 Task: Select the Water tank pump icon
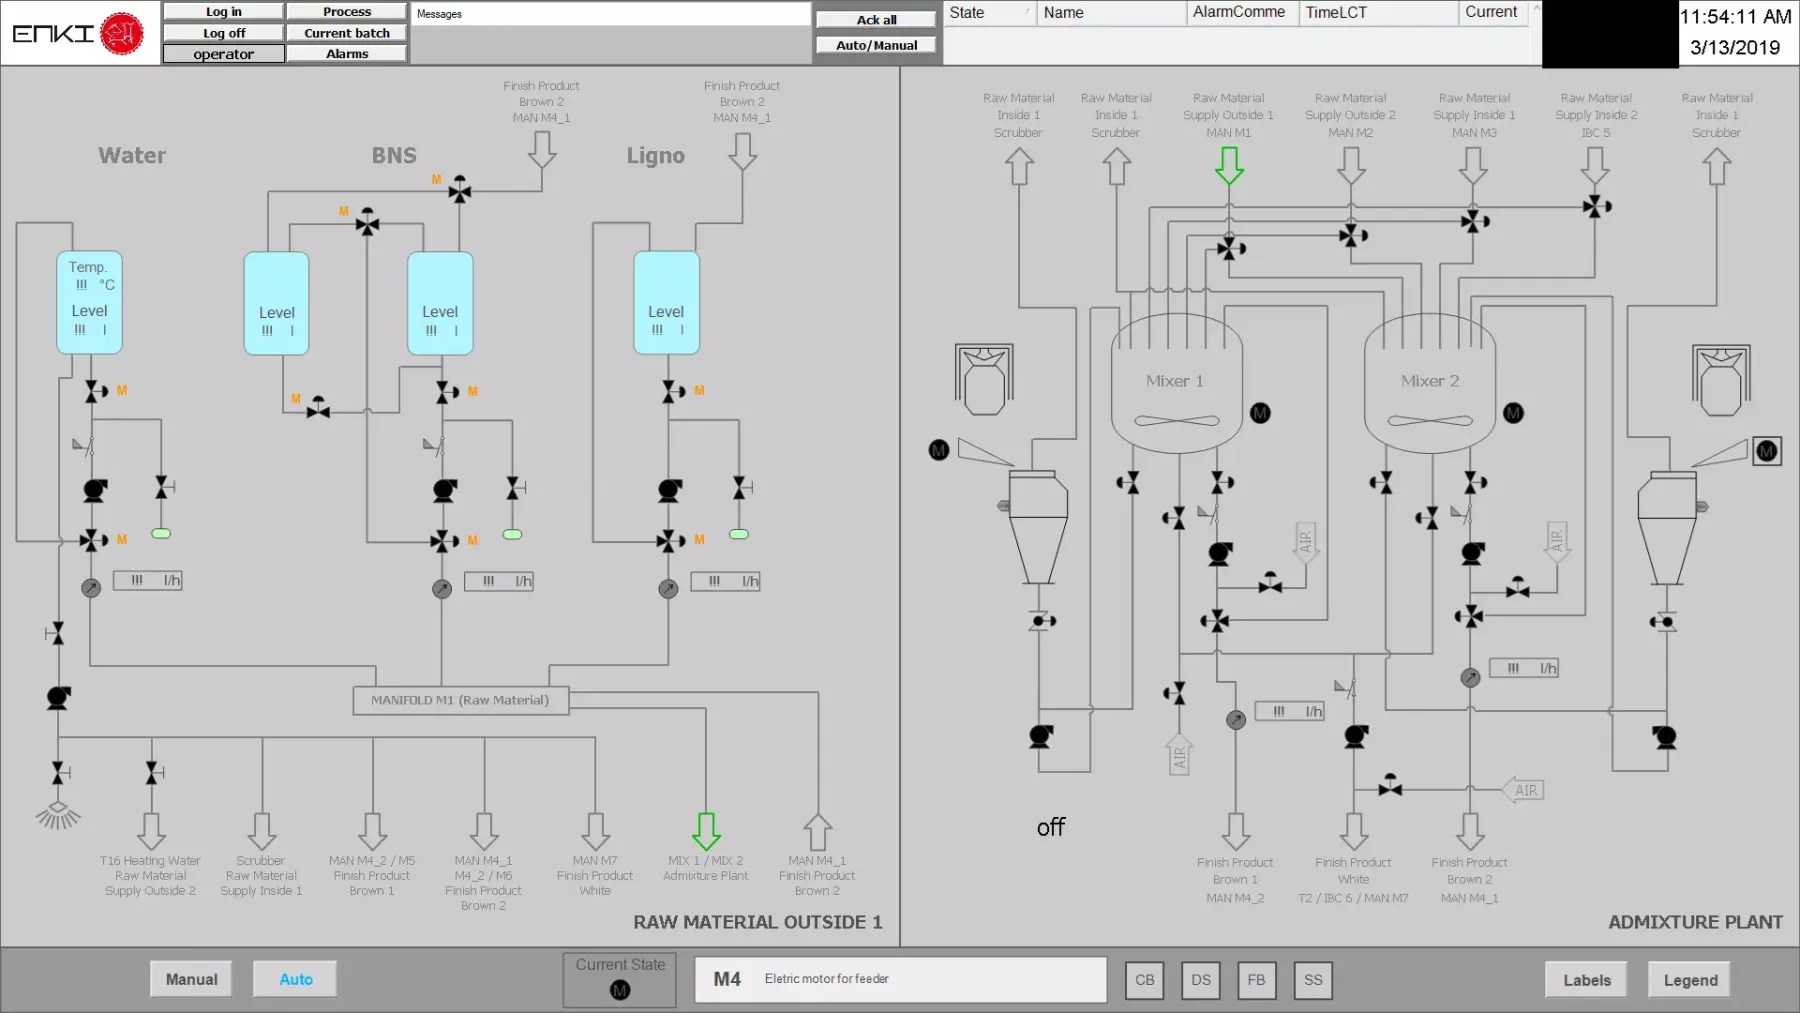[x=95, y=490]
